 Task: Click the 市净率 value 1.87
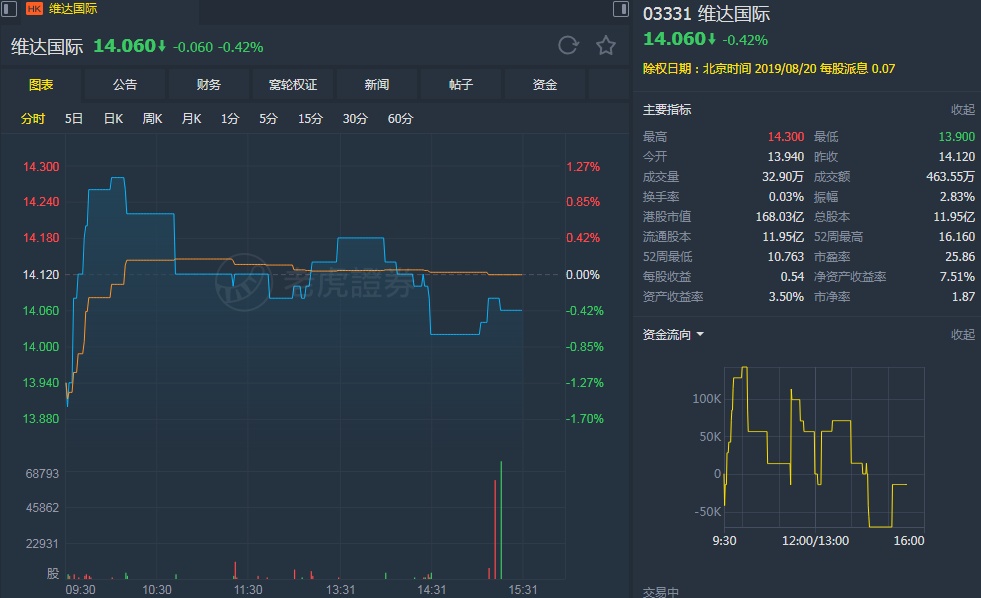(x=963, y=296)
